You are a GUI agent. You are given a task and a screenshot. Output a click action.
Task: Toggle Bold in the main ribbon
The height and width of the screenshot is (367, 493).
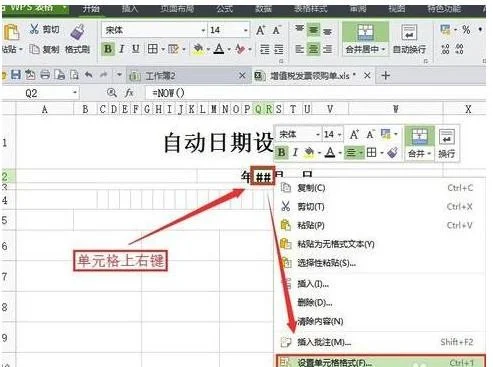point(108,49)
